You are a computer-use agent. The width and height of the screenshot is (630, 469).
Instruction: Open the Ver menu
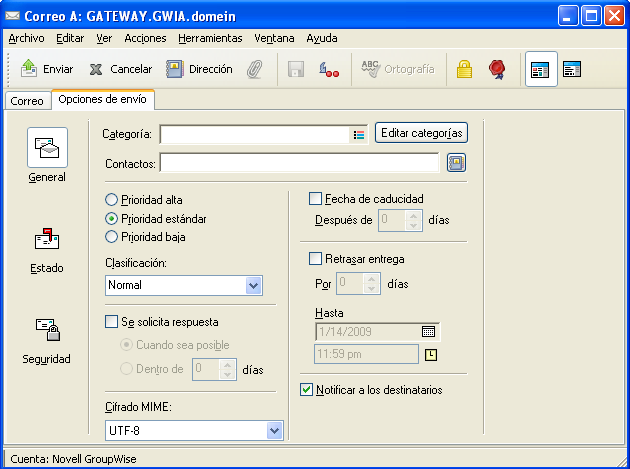pos(104,38)
